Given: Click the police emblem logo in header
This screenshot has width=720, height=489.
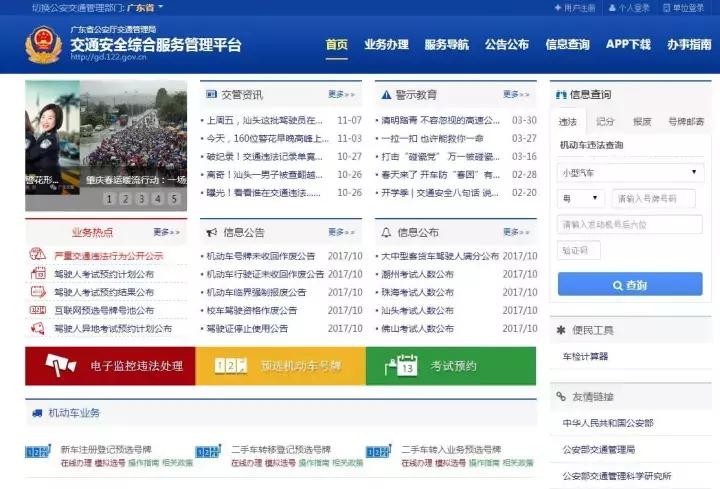Looking at the screenshot, I should tap(44, 45).
